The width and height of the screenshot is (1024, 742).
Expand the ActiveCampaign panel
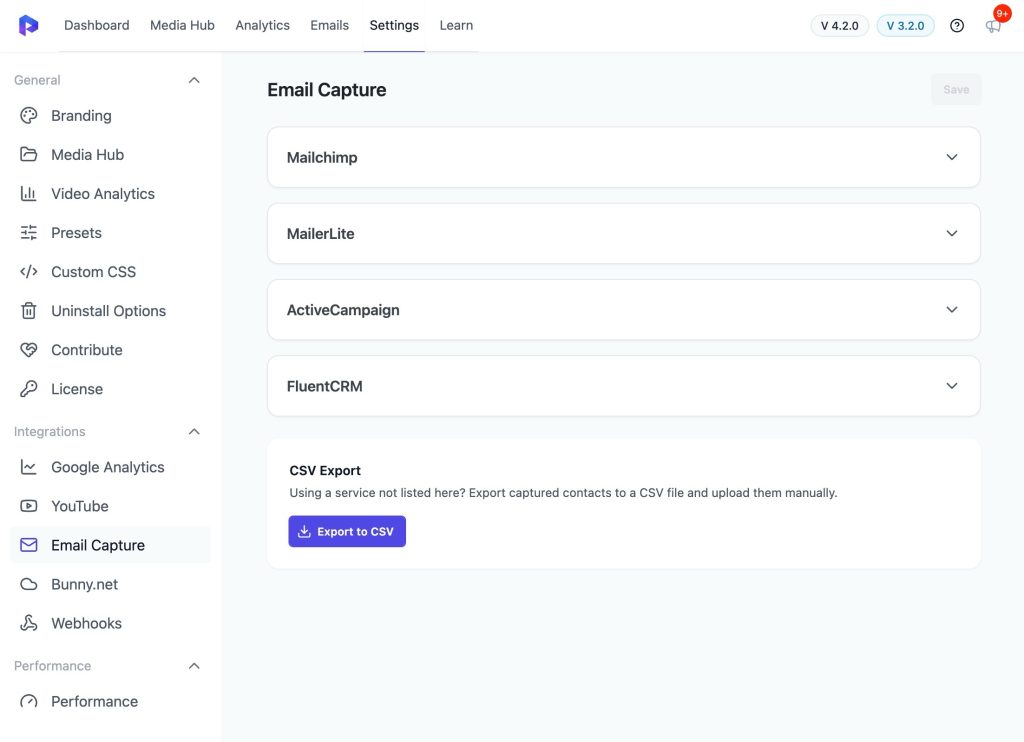point(624,310)
